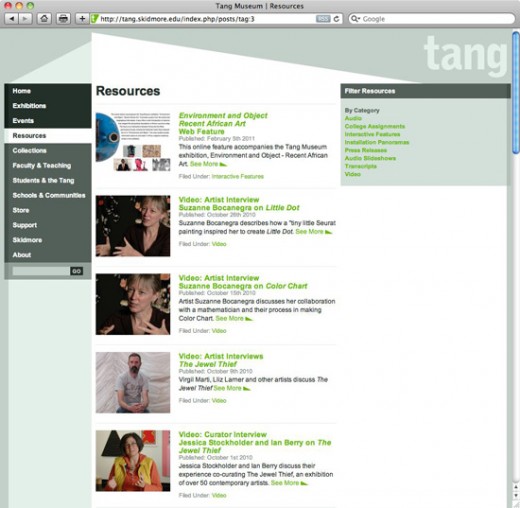Click Video tag under Little Dot post

(x=219, y=244)
